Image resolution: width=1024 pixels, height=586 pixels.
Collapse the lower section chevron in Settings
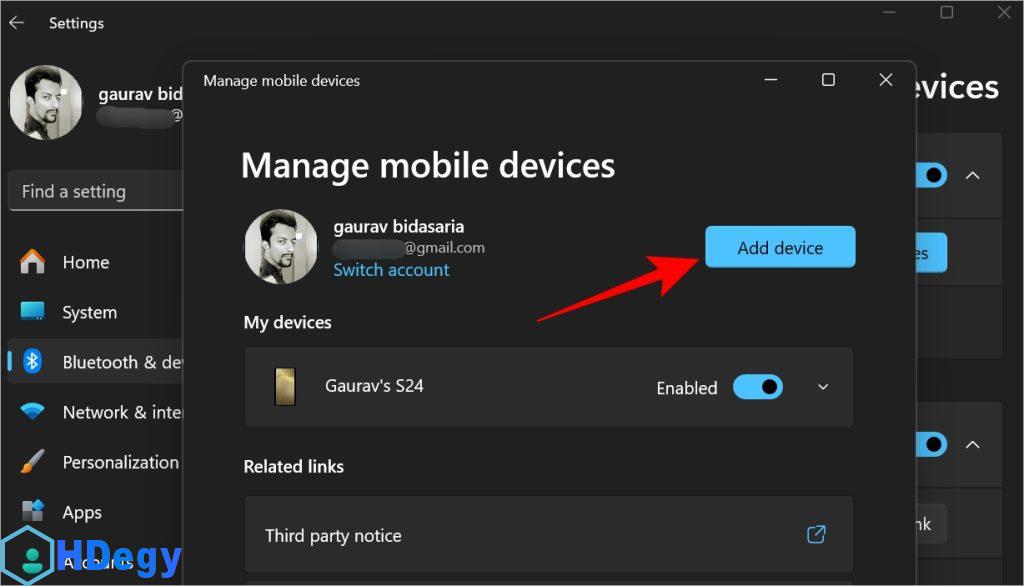coord(972,444)
